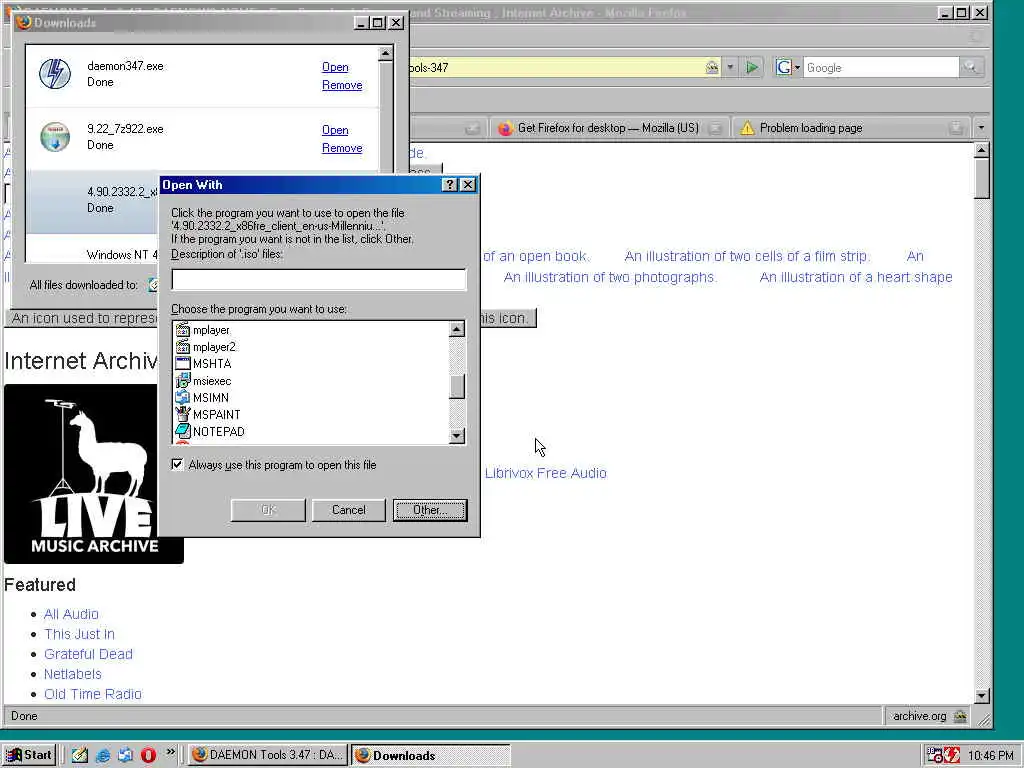The width and height of the screenshot is (1024, 768).
Task: Uncheck Always use this program checkbox
Action: [177, 464]
